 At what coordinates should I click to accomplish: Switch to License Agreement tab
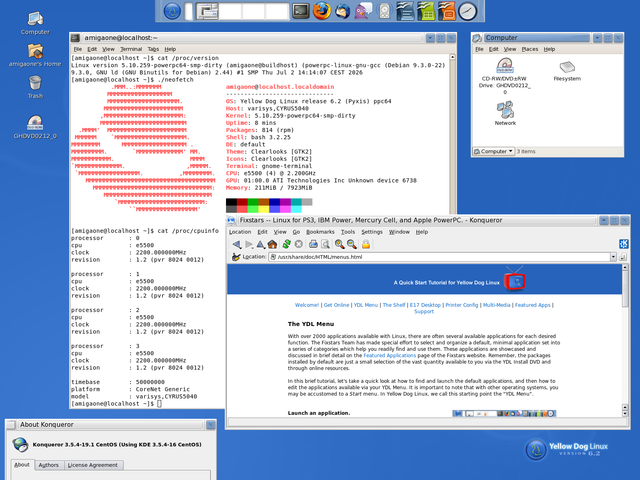[93, 465]
